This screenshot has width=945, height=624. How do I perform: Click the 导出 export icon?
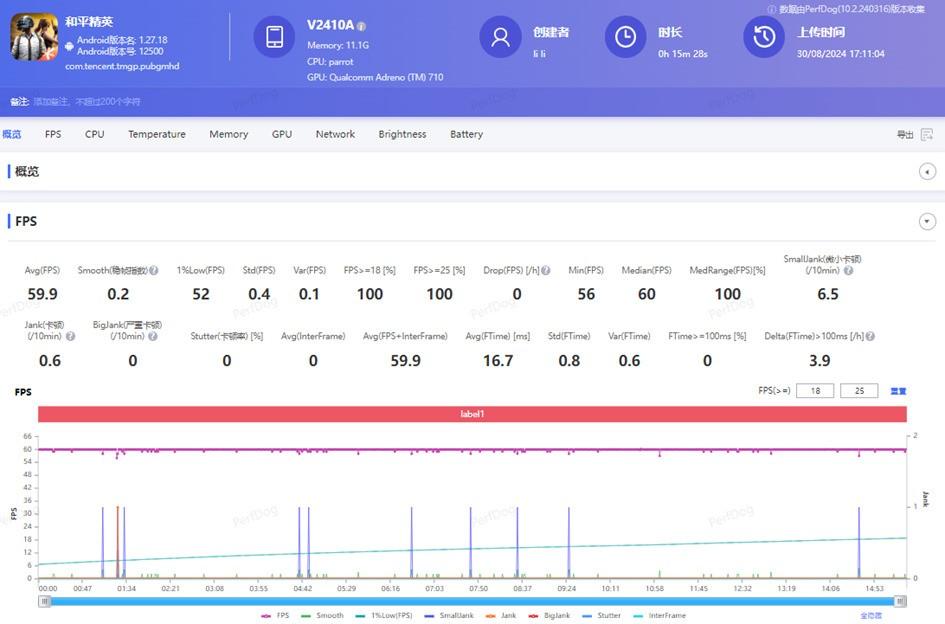[x=903, y=133]
